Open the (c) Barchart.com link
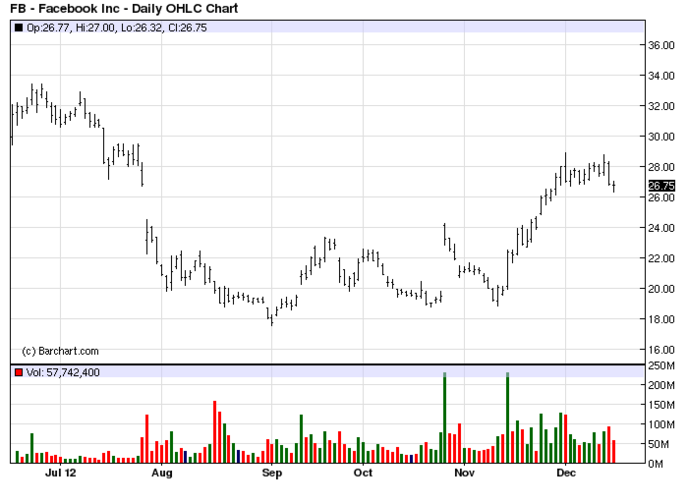Screen dimensions: 688x503 pyautogui.click(x=61, y=351)
